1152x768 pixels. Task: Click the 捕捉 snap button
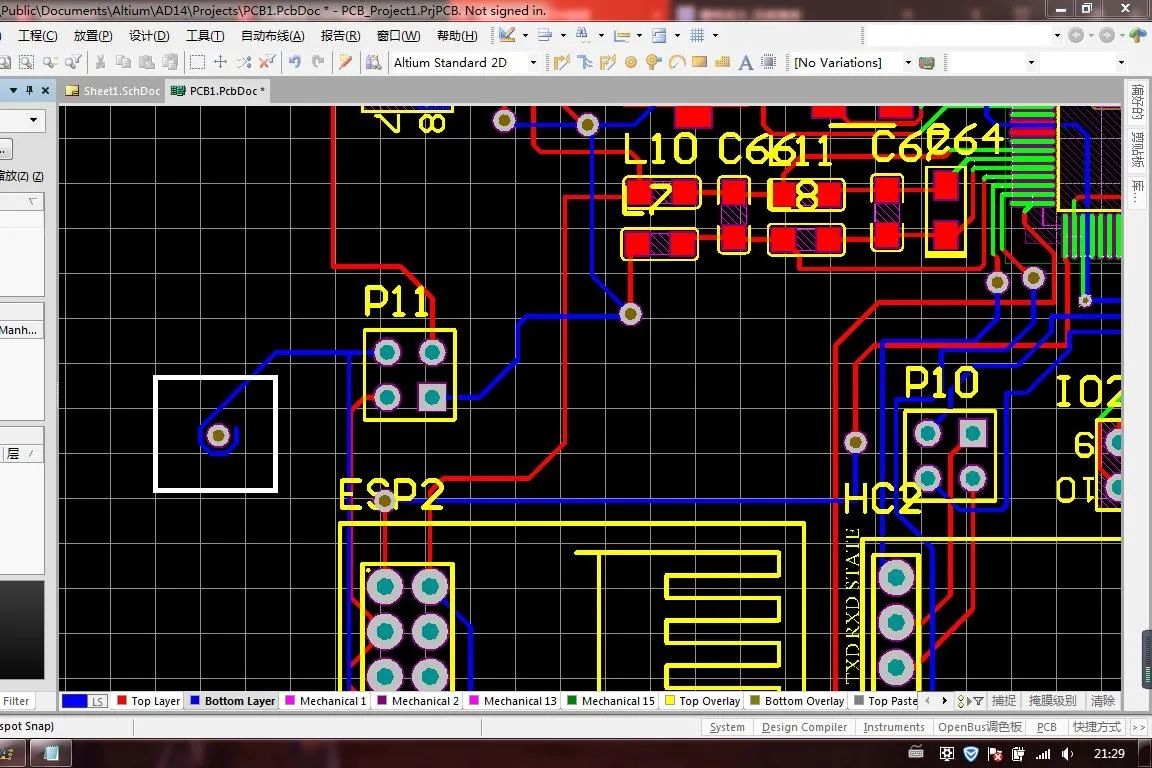(1004, 701)
